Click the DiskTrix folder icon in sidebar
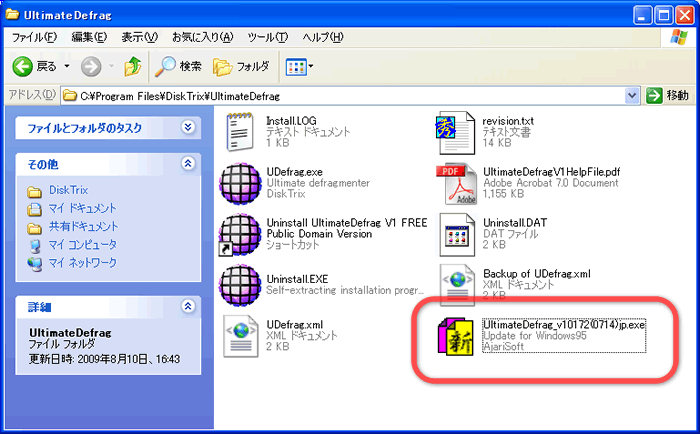Viewport: 700px width, 434px height. tap(34, 191)
